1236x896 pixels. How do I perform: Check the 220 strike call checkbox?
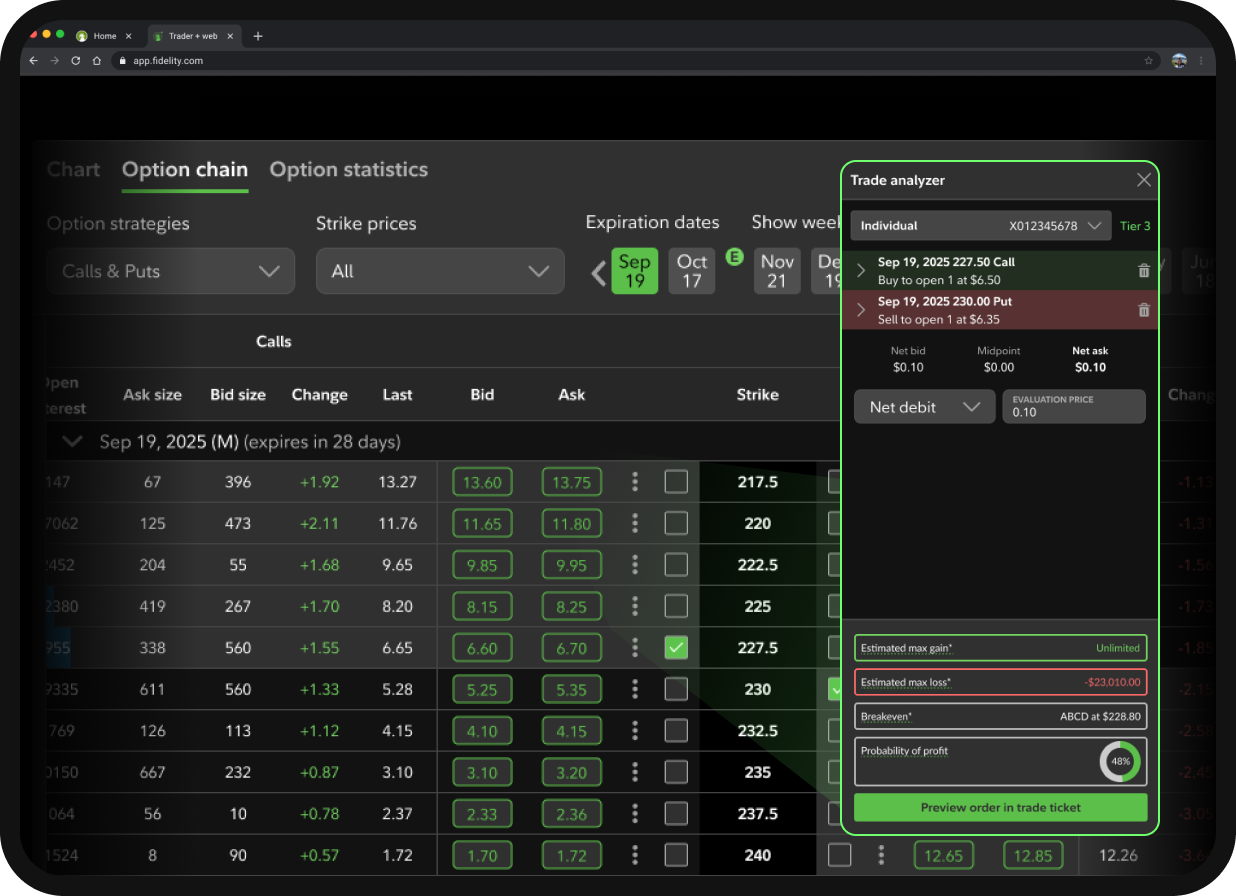(676, 523)
